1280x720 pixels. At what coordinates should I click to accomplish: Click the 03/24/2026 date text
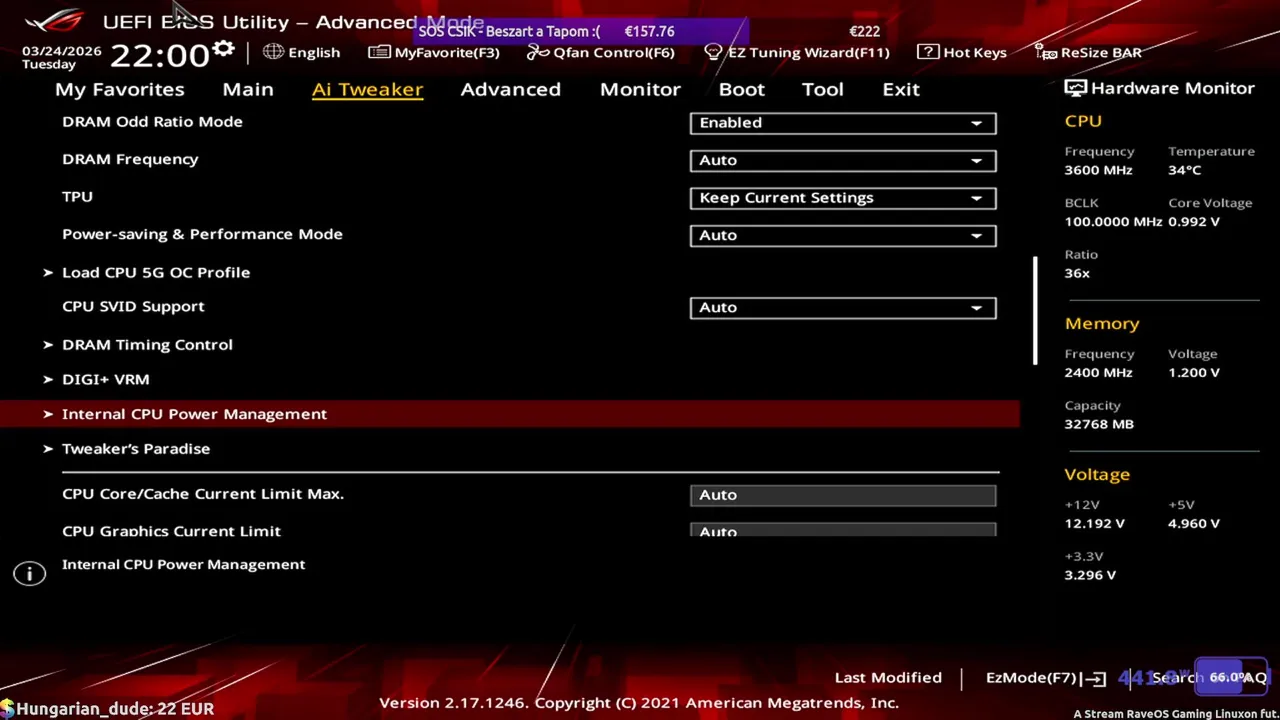pos(62,50)
